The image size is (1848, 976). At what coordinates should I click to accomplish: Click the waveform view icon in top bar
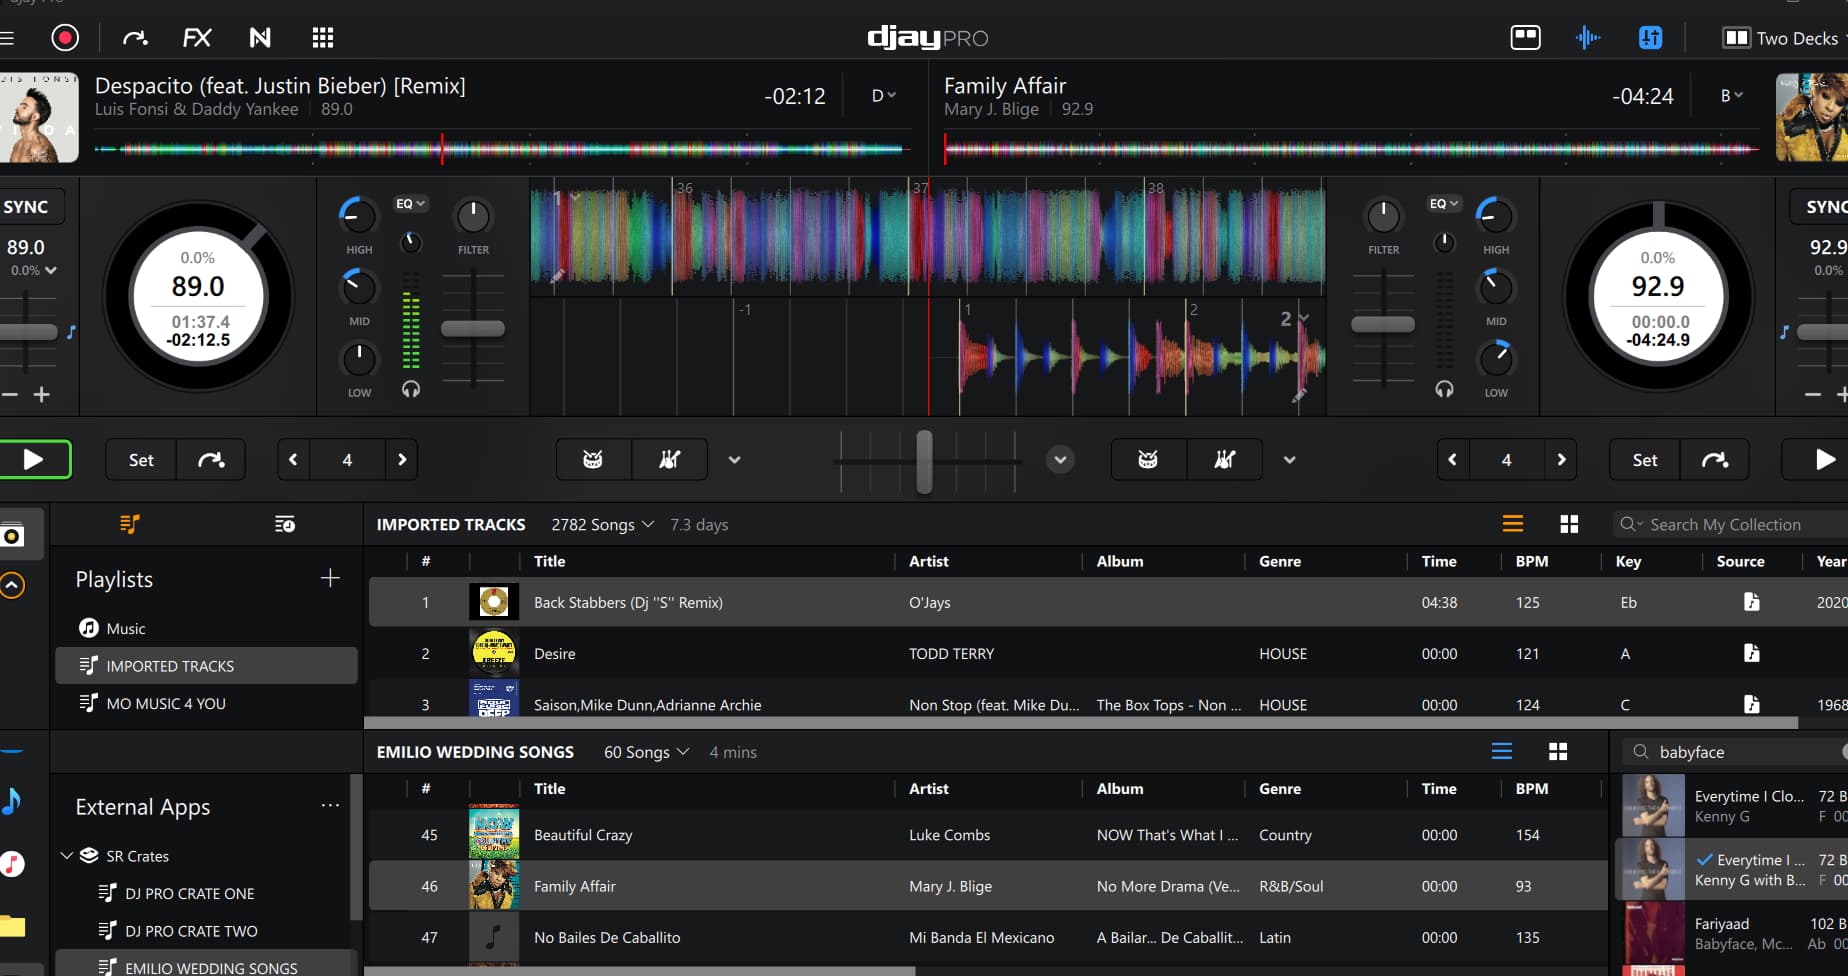(x=1587, y=38)
